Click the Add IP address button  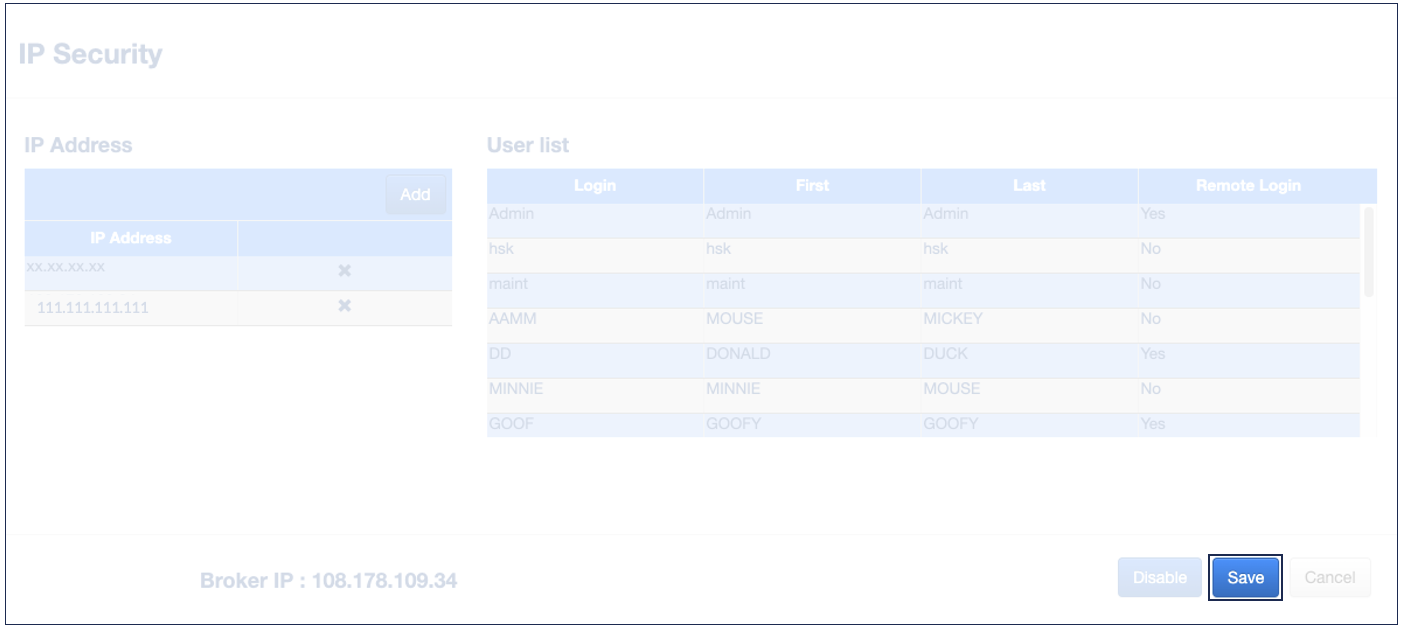pos(415,195)
